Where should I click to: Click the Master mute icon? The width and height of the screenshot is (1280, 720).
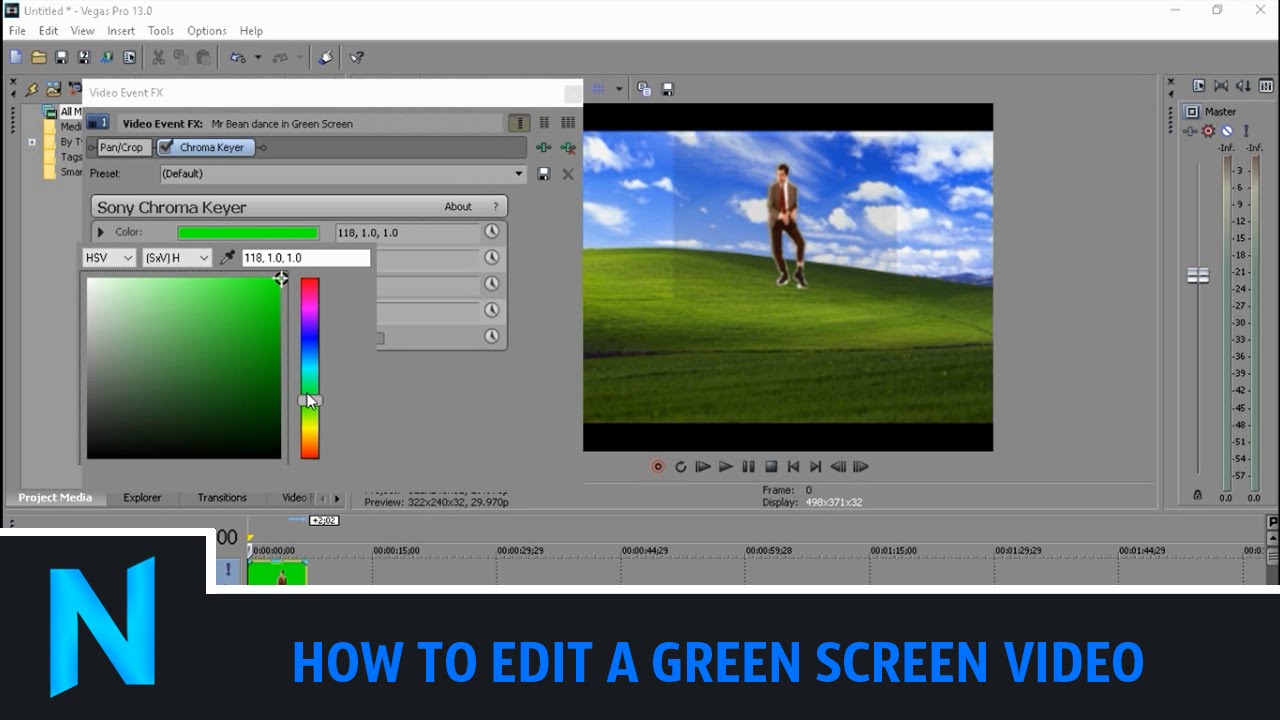pos(1227,131)
